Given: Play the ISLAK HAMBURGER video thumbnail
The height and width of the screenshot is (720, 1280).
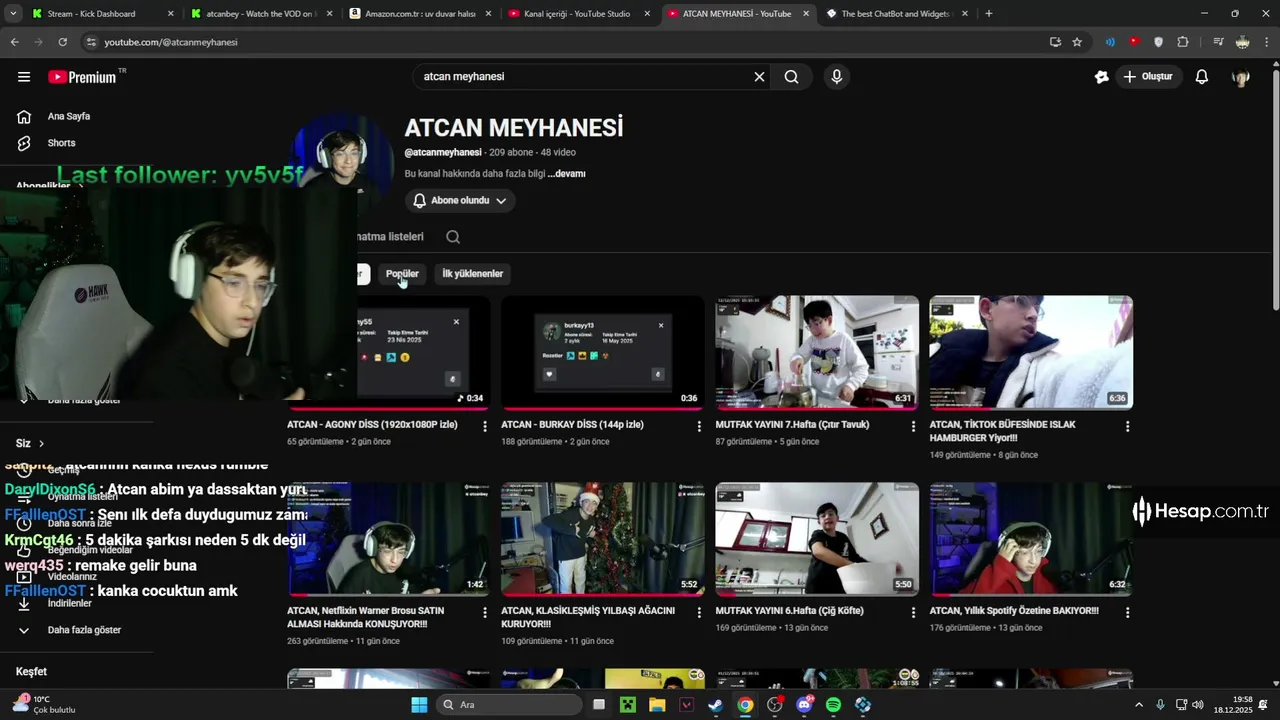Looking at the screenshot, I should pos(1031,353).
